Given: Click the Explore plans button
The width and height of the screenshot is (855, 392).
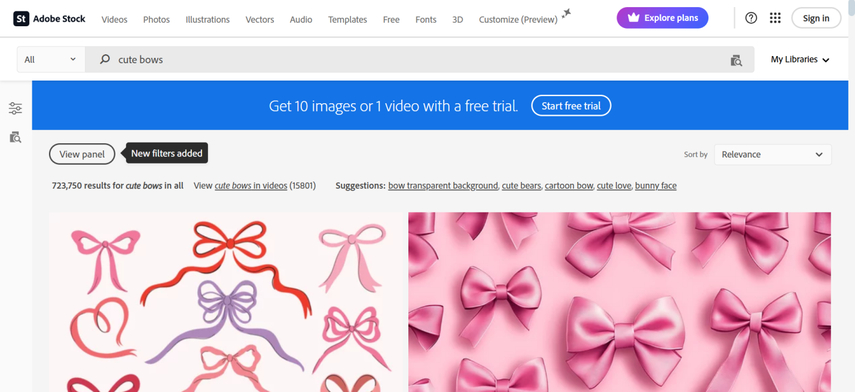Looking at the screenshot, I should point(663,18).
